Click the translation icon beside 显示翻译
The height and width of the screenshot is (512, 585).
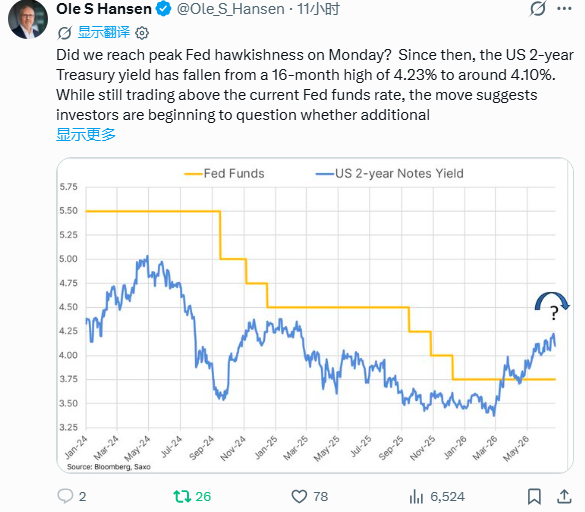(x=64, y=33)
